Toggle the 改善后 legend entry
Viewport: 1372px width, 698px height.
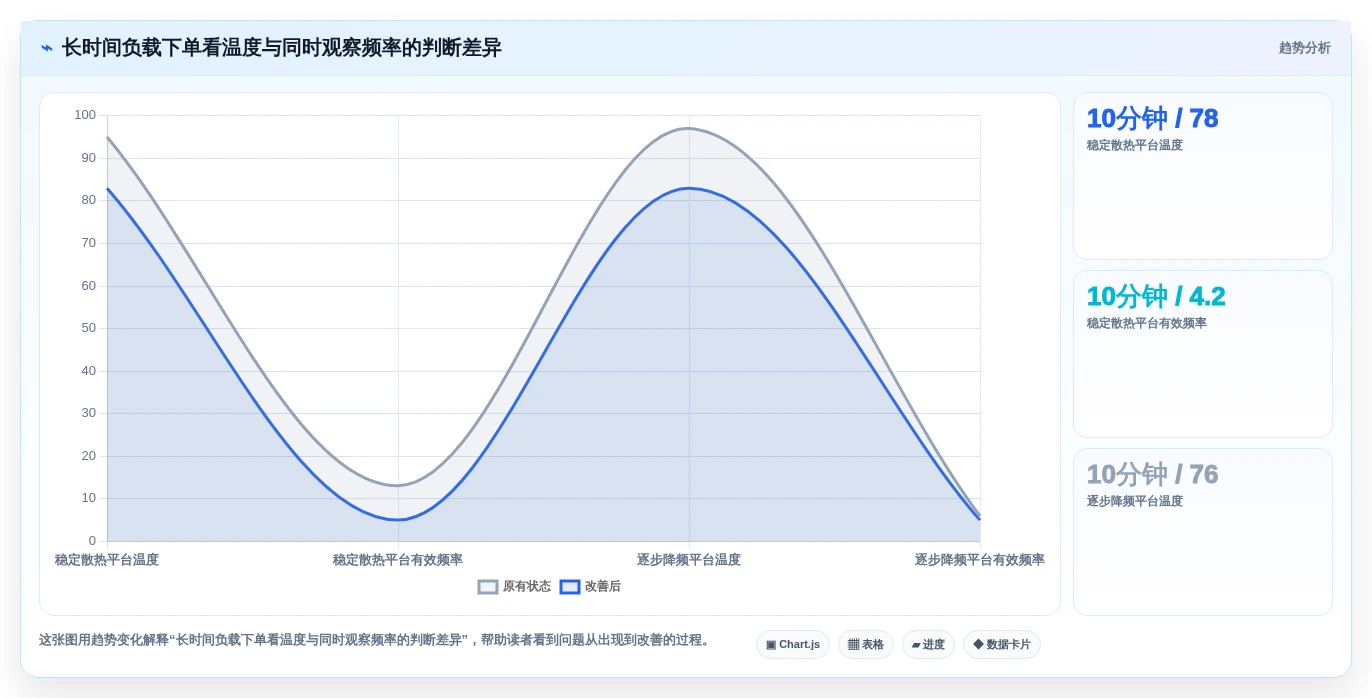pyautogui.click(x=590, y=587)
